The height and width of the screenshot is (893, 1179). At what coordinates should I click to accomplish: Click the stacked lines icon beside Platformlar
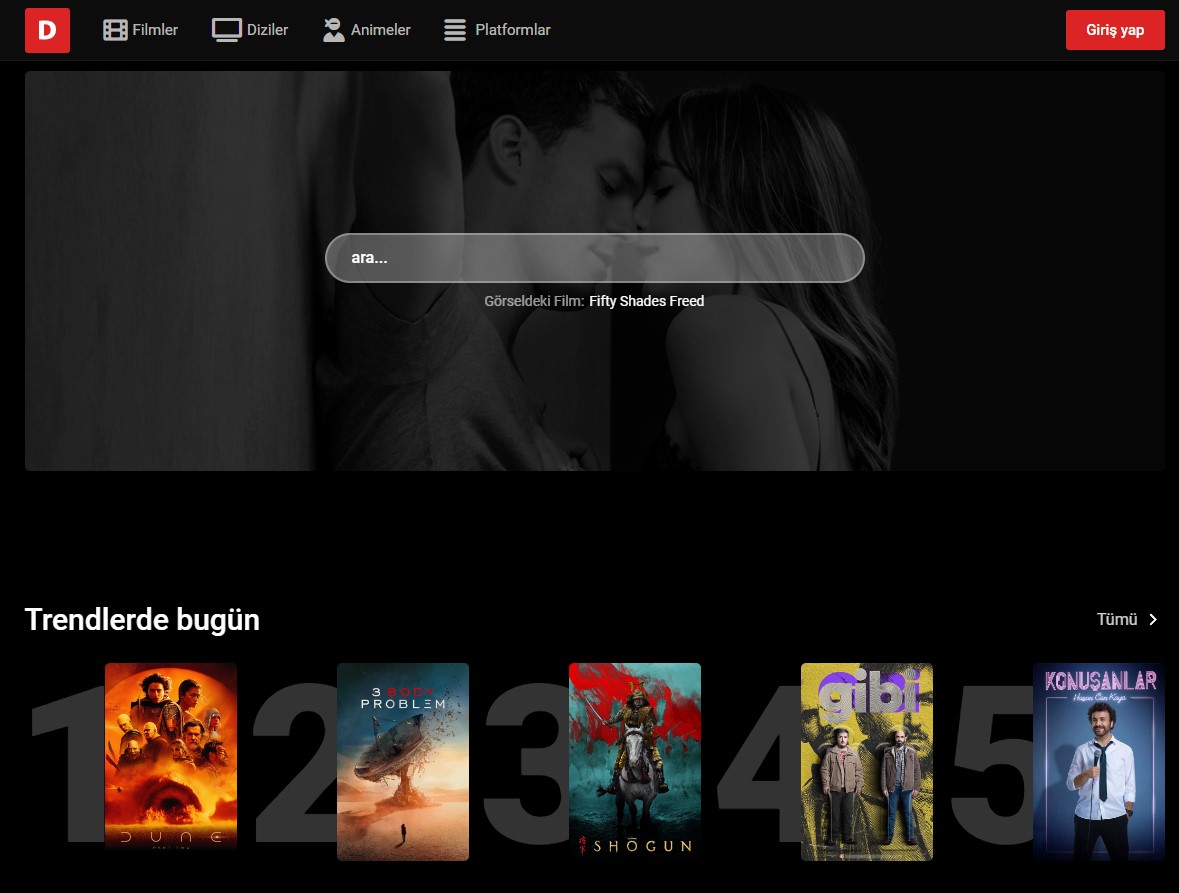point(455,30)
